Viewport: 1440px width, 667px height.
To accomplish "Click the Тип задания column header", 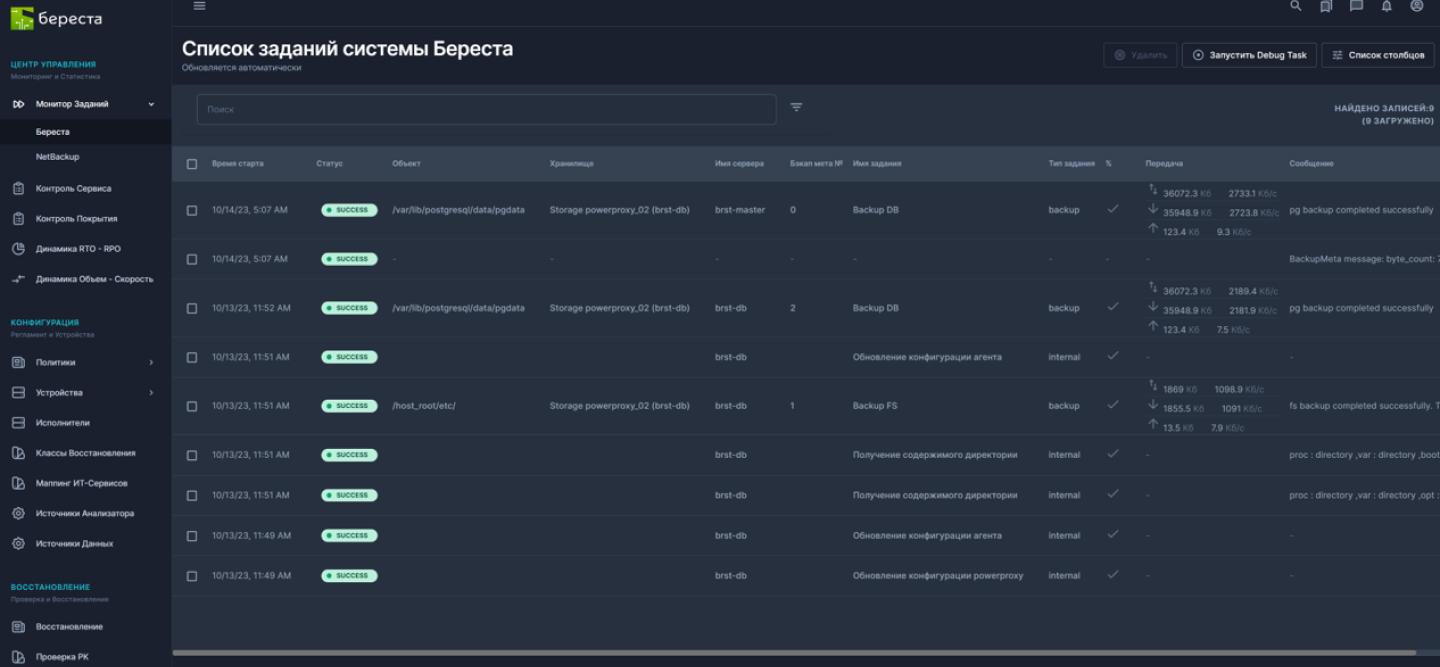I will tap(1072, 164).
